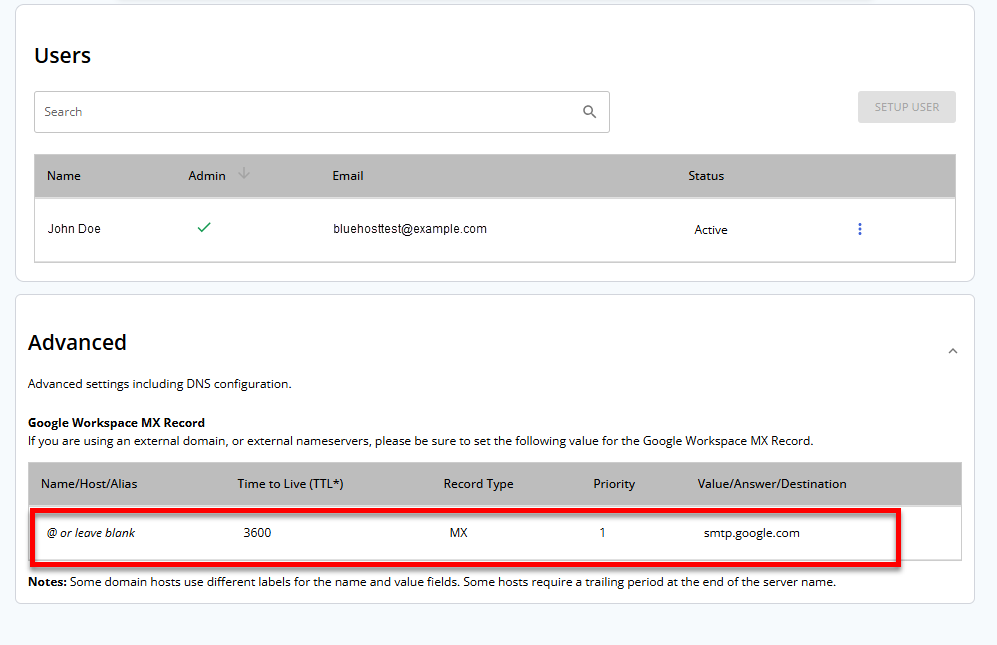The width and height of the screenshot is (997, 645).
Task: Click the Google Workspace MX Record label
Action: coord(116,422)
